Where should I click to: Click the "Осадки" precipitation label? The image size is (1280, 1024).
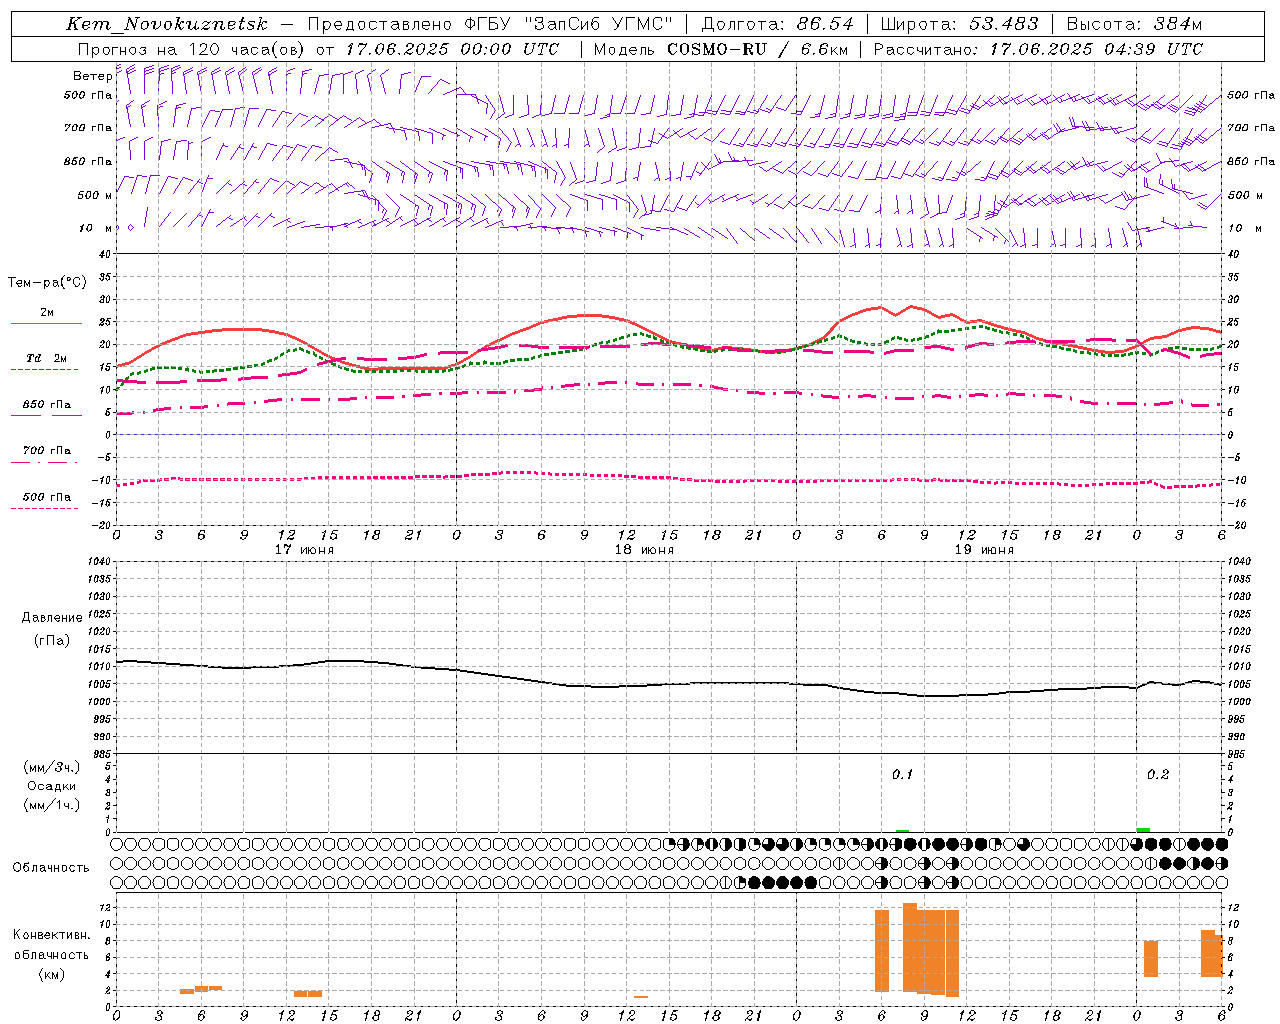51,786
